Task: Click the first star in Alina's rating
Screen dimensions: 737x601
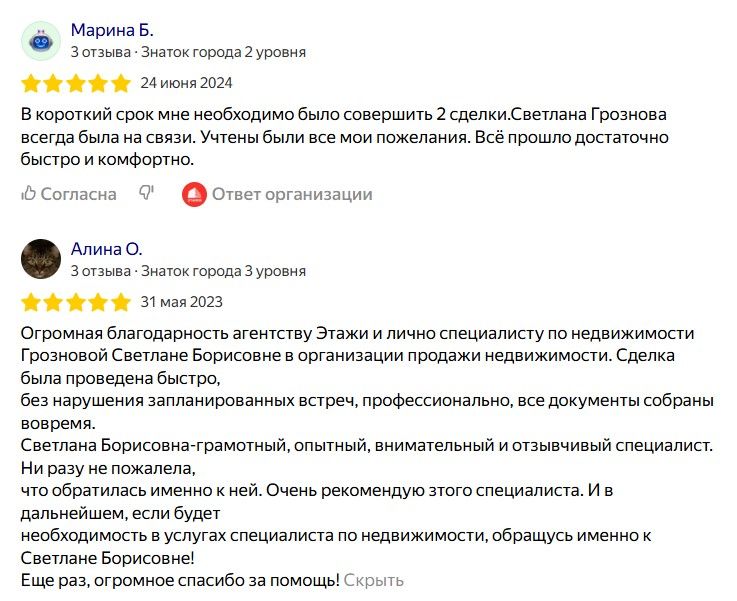Action: pyautogui.click(x=31, y=302)
